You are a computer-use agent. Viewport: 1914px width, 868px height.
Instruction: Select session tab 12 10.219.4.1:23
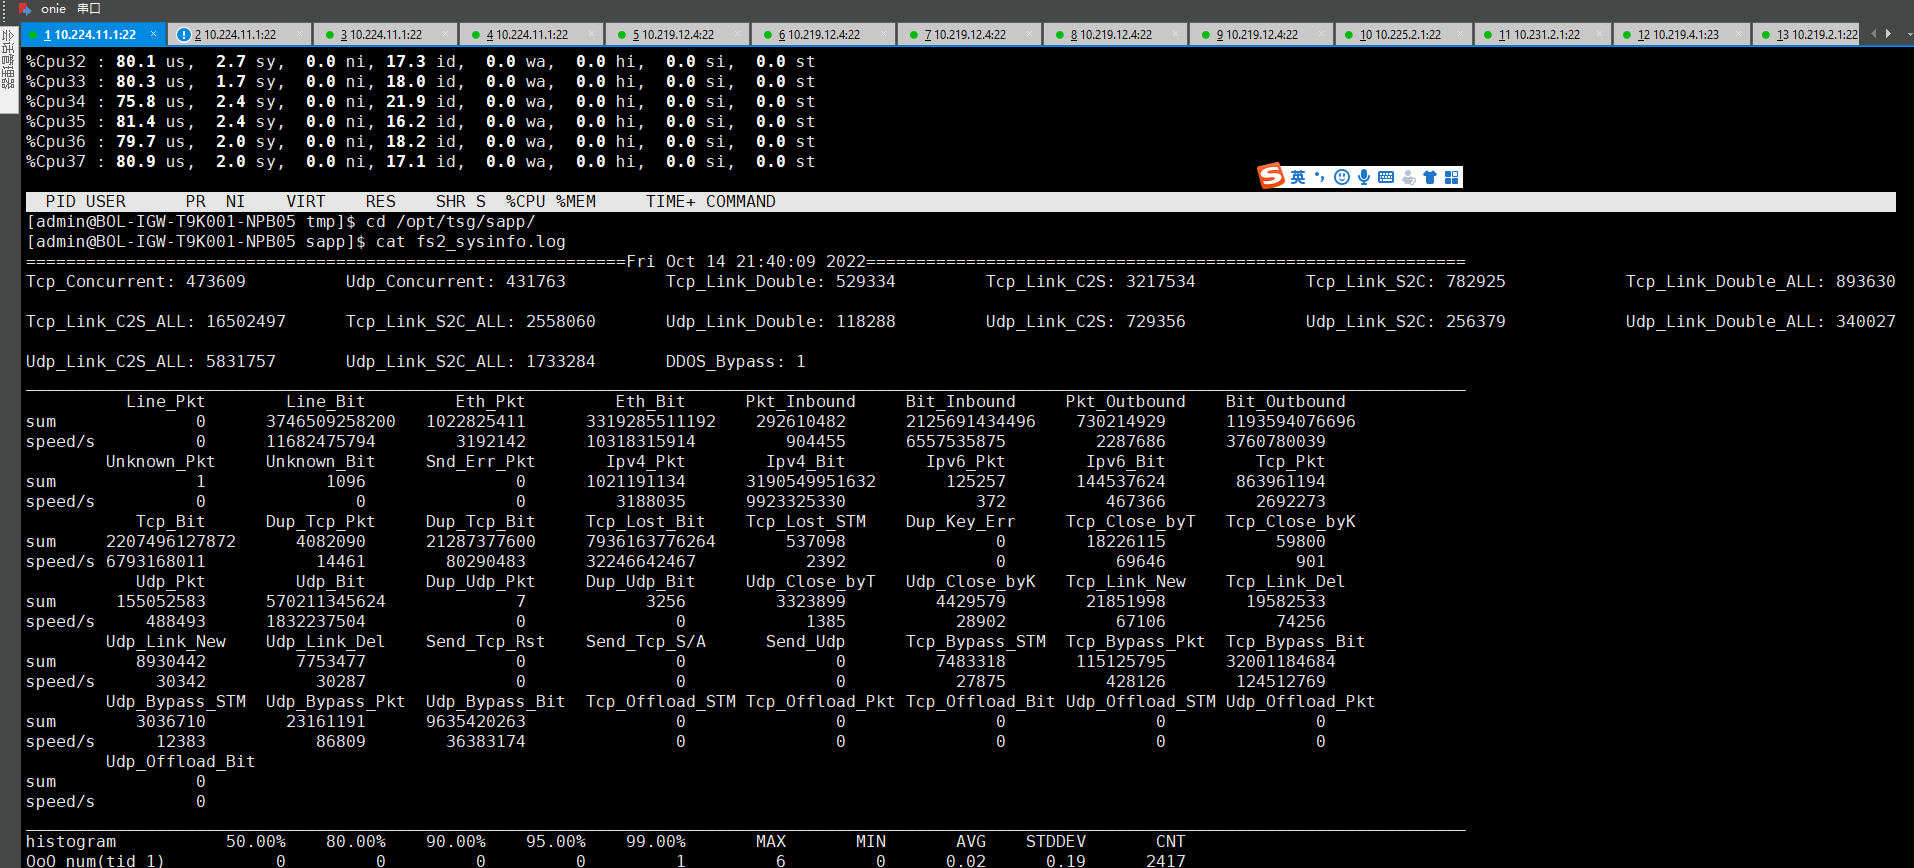coord(1678,34)
